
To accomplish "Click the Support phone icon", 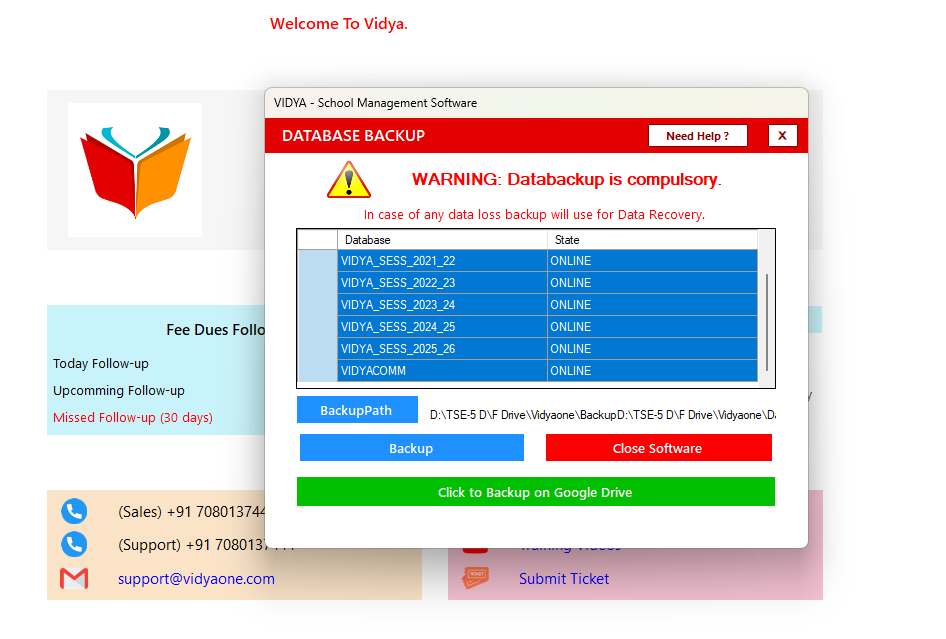I will (74, 545).
